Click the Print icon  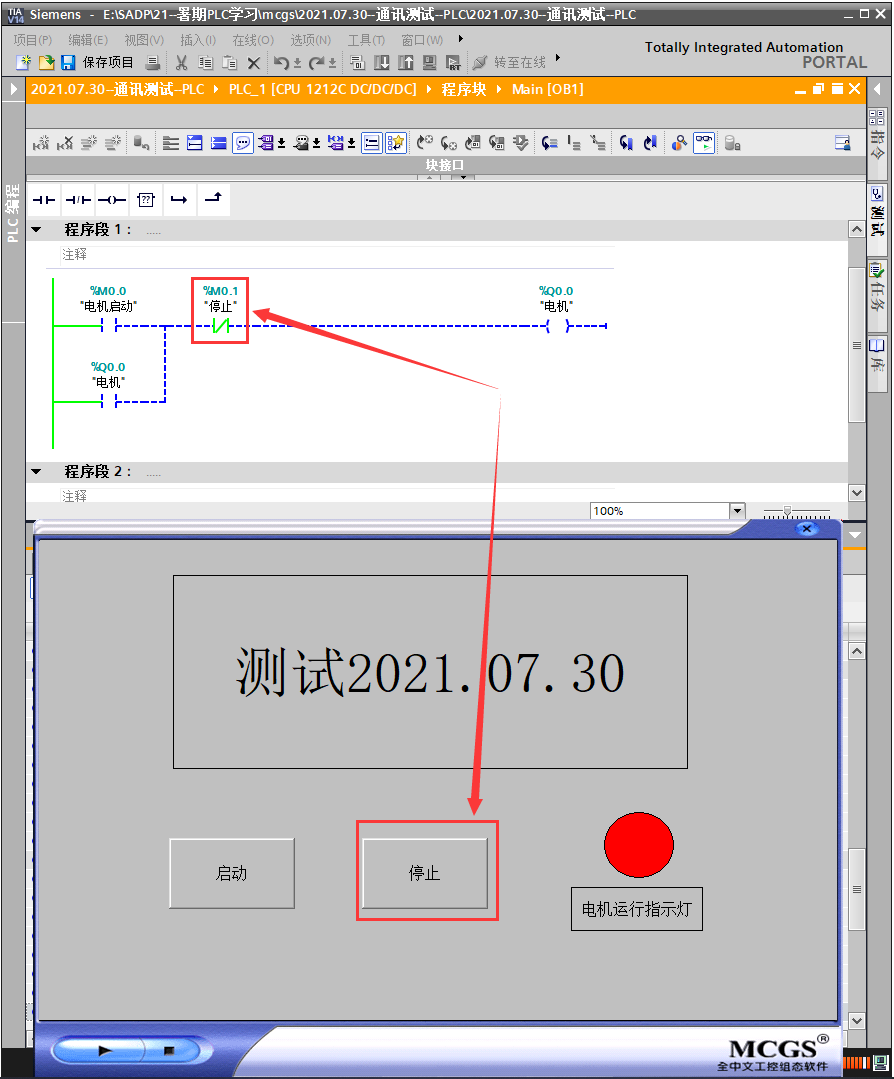coord(153,63)
